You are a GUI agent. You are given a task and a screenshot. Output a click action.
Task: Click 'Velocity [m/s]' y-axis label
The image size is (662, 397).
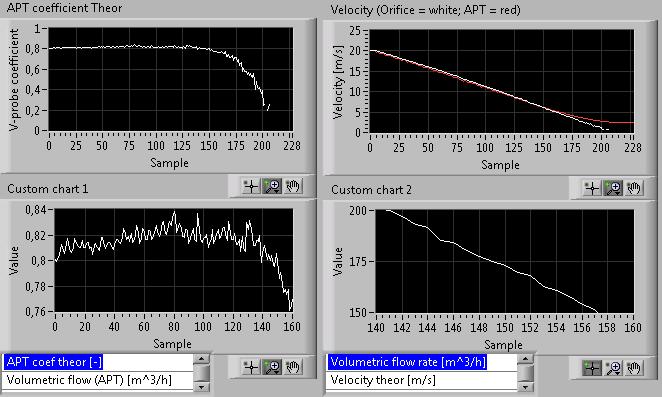(338, 82)
